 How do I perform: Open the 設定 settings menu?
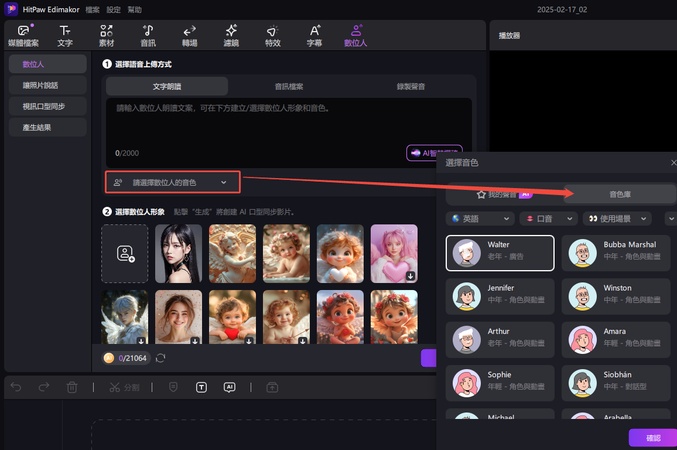pyautogui.click(x=114, y=10)
